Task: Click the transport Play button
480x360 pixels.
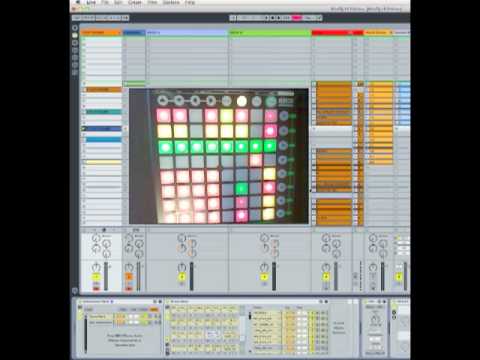Action: coord(268,18)
